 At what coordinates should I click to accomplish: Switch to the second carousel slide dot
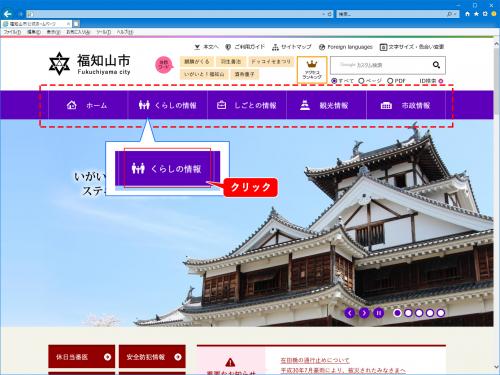coord(408,313)
